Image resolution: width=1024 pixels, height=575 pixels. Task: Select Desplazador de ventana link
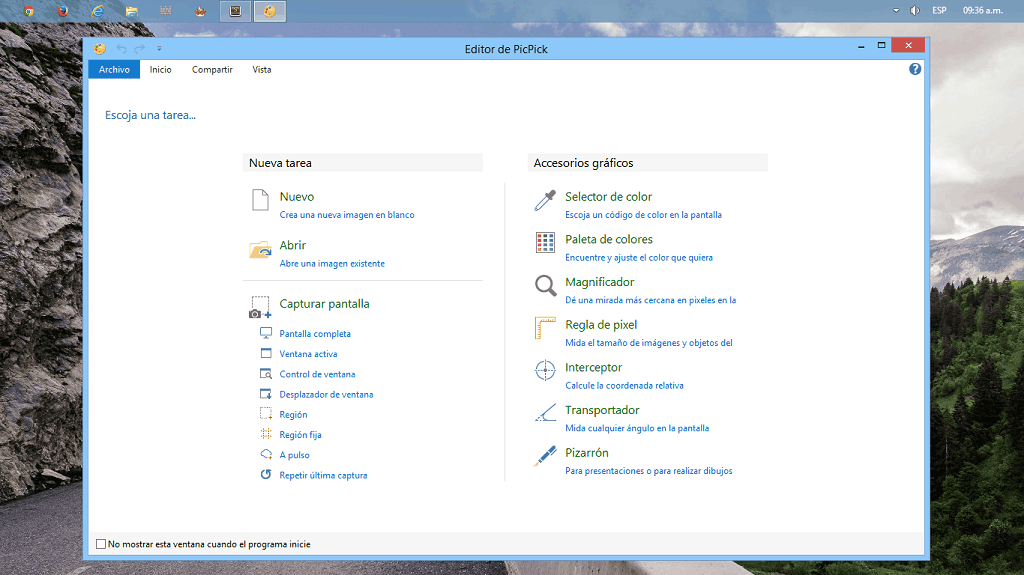click(327, 394)
